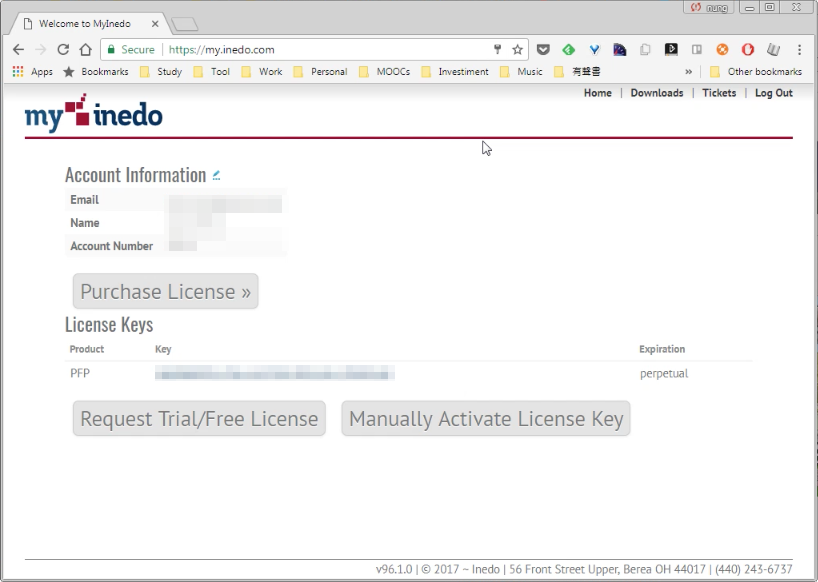Open the Work bookmarks folder

(262, 71)
